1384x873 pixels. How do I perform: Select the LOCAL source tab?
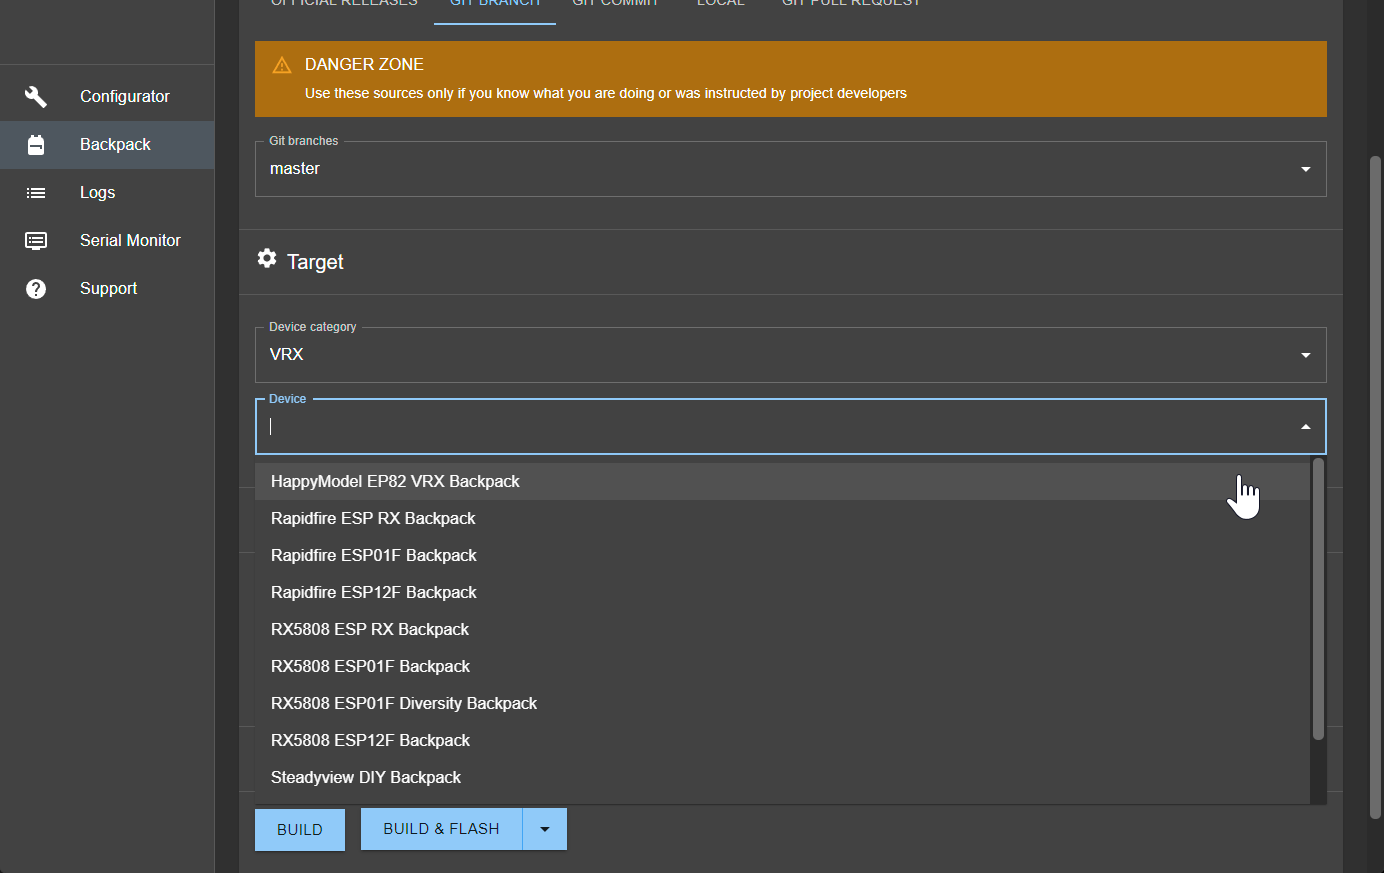point(720,5)
